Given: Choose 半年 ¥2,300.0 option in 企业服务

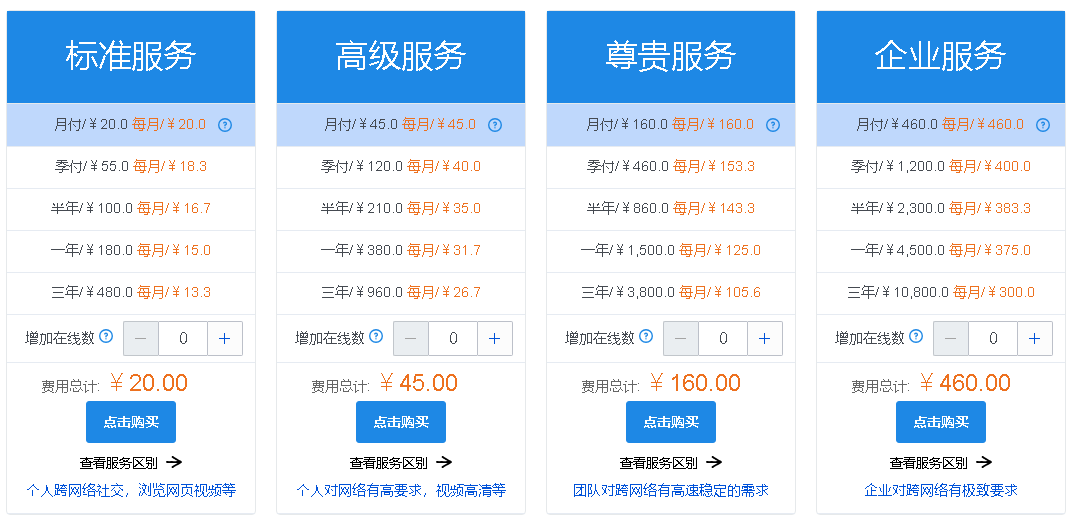Looking at the screenshot, I should [941, 209].
